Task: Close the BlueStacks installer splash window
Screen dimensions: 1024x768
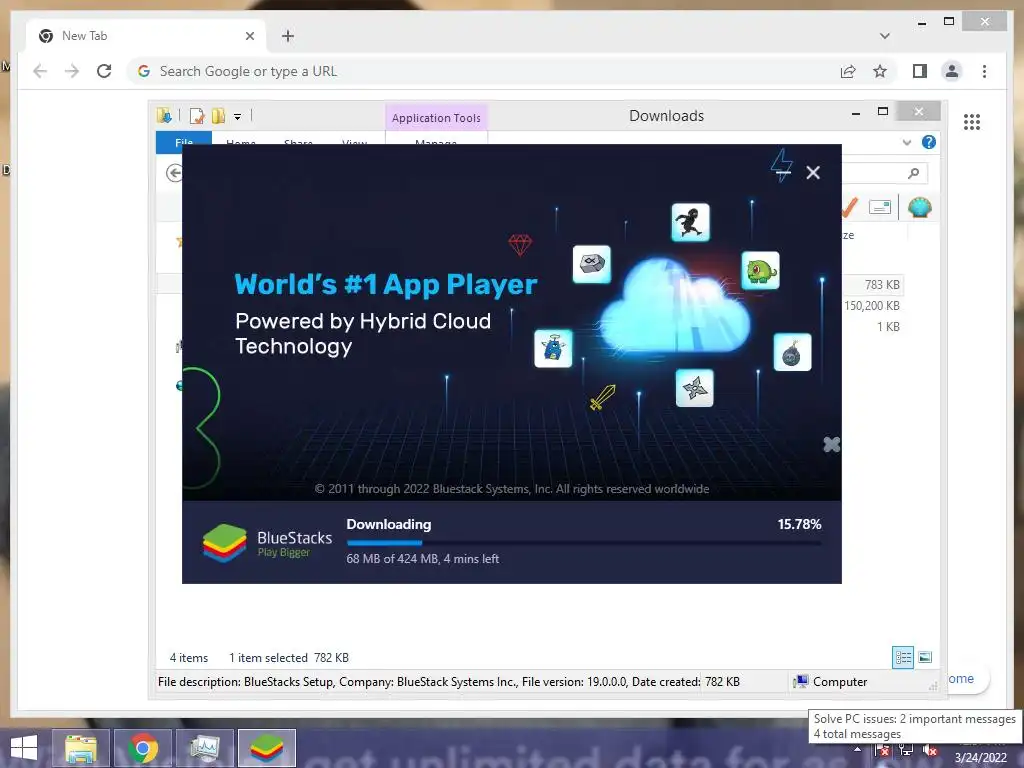Action: tap(812, 172)
